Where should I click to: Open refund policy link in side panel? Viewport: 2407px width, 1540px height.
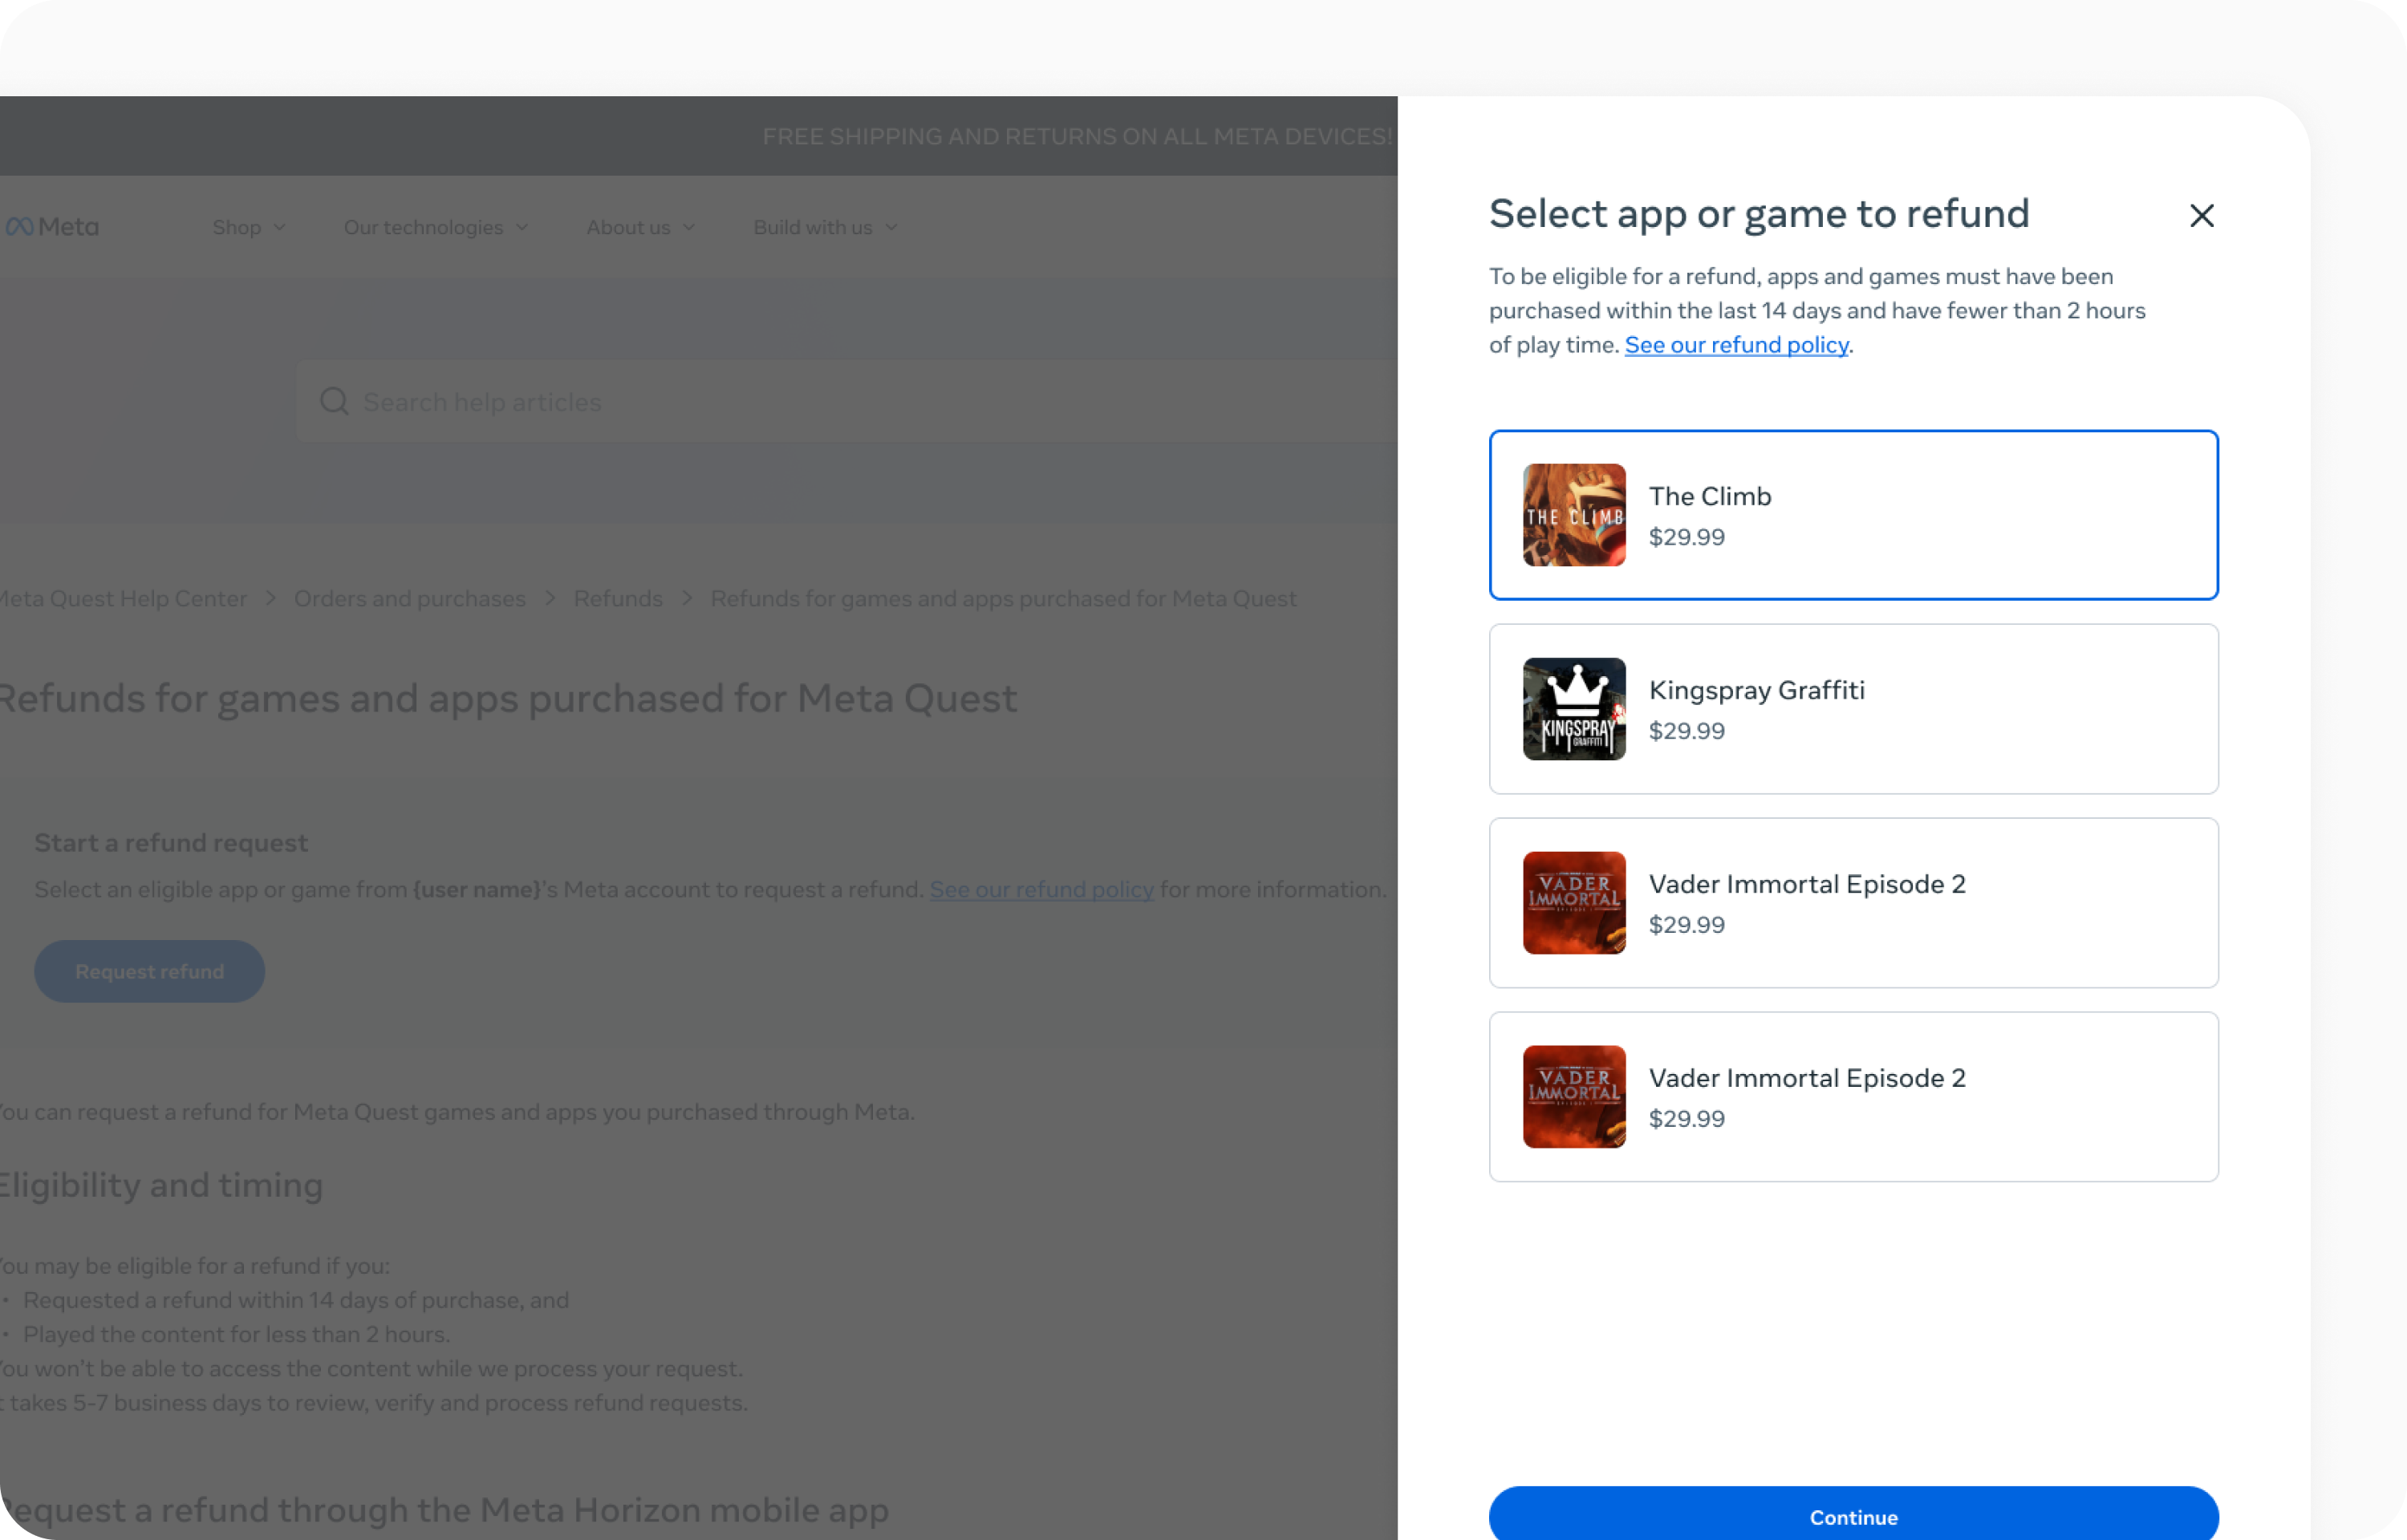click(1736, 345)
